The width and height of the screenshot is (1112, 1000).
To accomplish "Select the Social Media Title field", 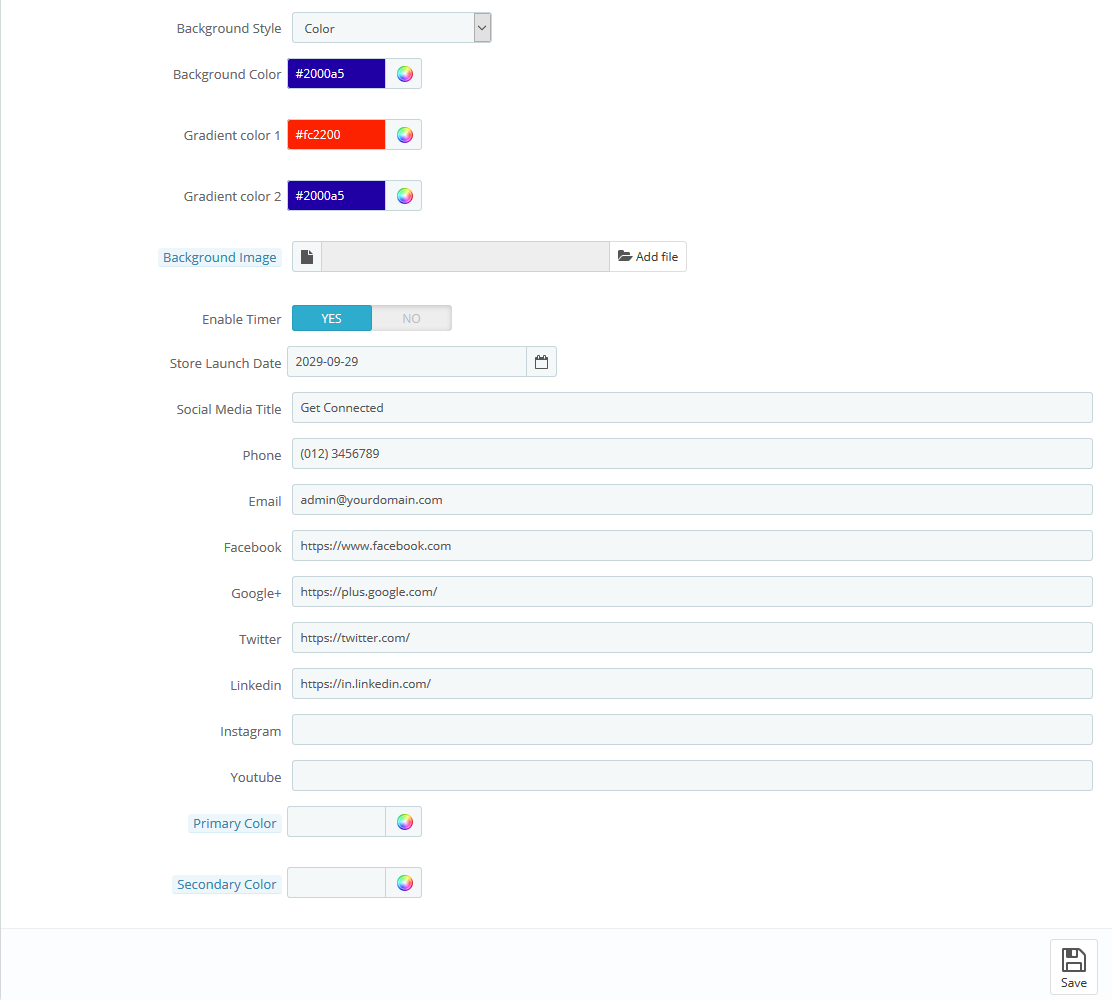I will pos(691,408).
